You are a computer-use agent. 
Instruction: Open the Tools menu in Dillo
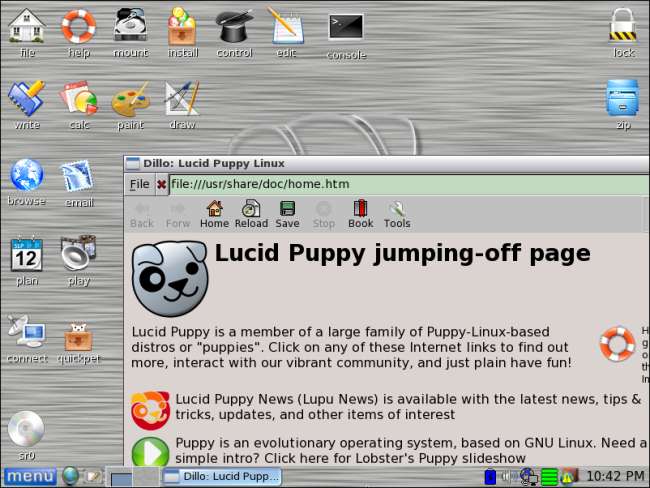397,214
